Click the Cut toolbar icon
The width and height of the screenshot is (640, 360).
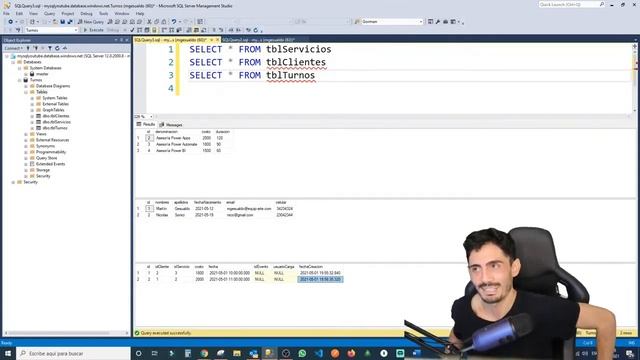point(149,22)
